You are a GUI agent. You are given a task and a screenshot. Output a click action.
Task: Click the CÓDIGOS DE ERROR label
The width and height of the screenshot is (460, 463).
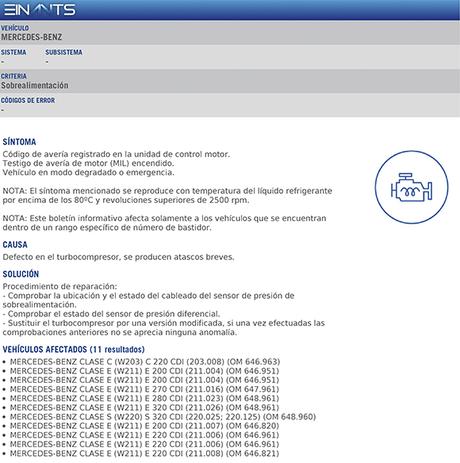click(x=28, y=100)
